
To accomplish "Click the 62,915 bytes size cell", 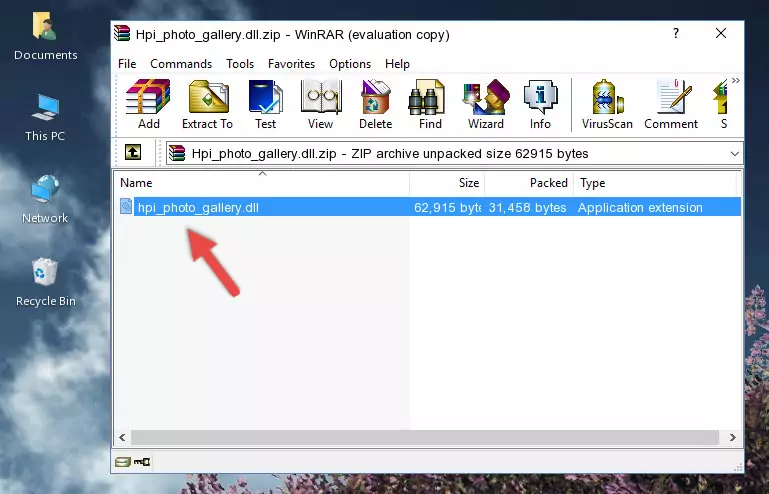I will click(x=447, y=208).
